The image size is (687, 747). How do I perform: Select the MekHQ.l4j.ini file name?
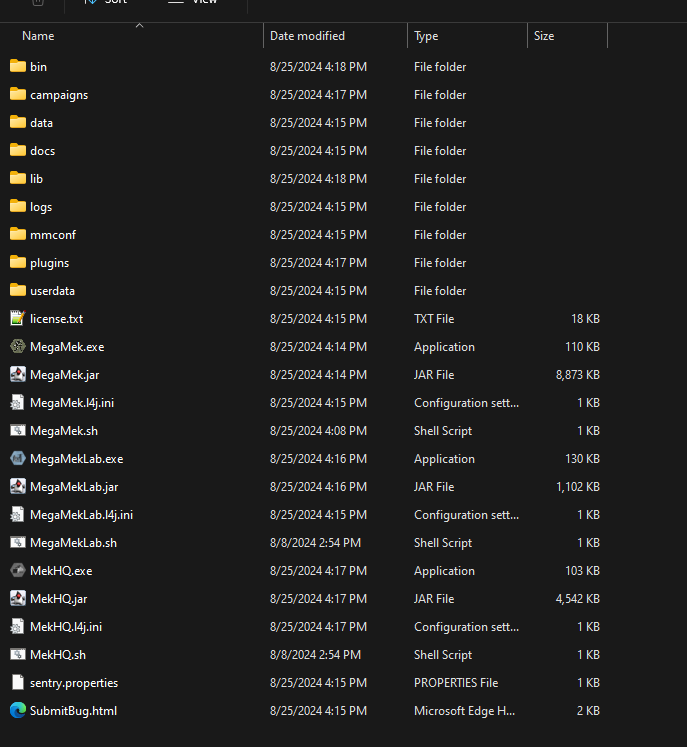coord(66,627)
